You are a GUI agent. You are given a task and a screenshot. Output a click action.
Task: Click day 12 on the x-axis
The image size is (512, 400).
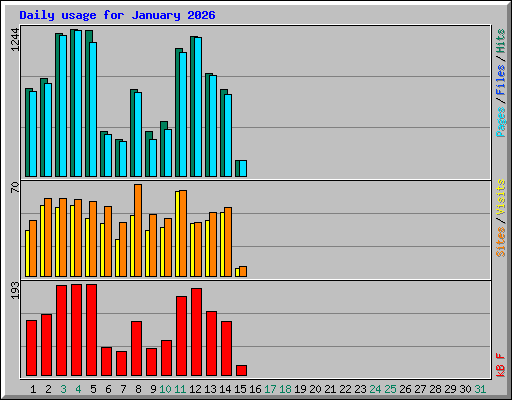[x=195, y=389]
